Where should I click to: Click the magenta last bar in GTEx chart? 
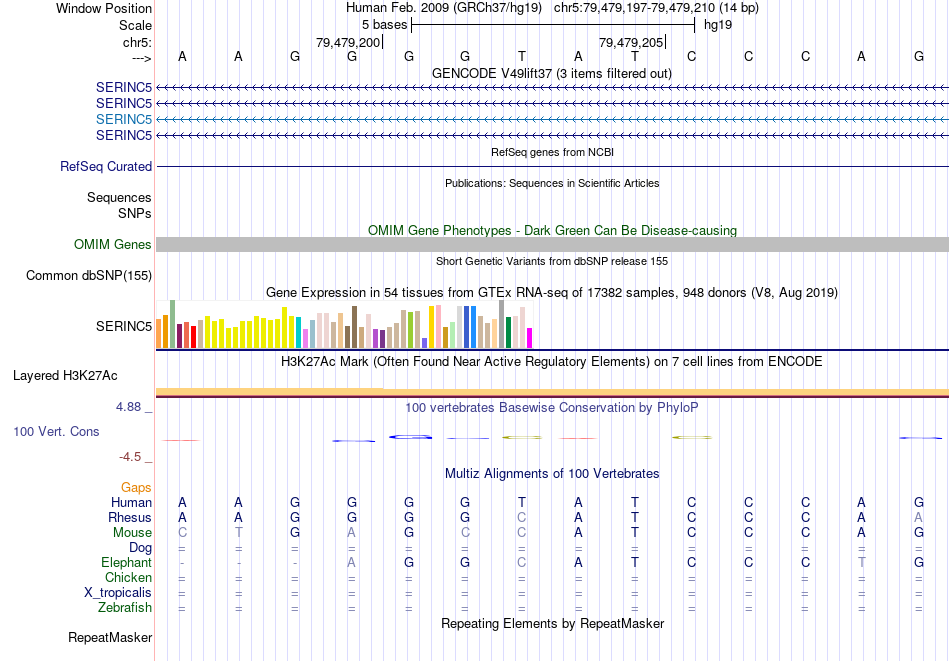[x=530, y=338]
